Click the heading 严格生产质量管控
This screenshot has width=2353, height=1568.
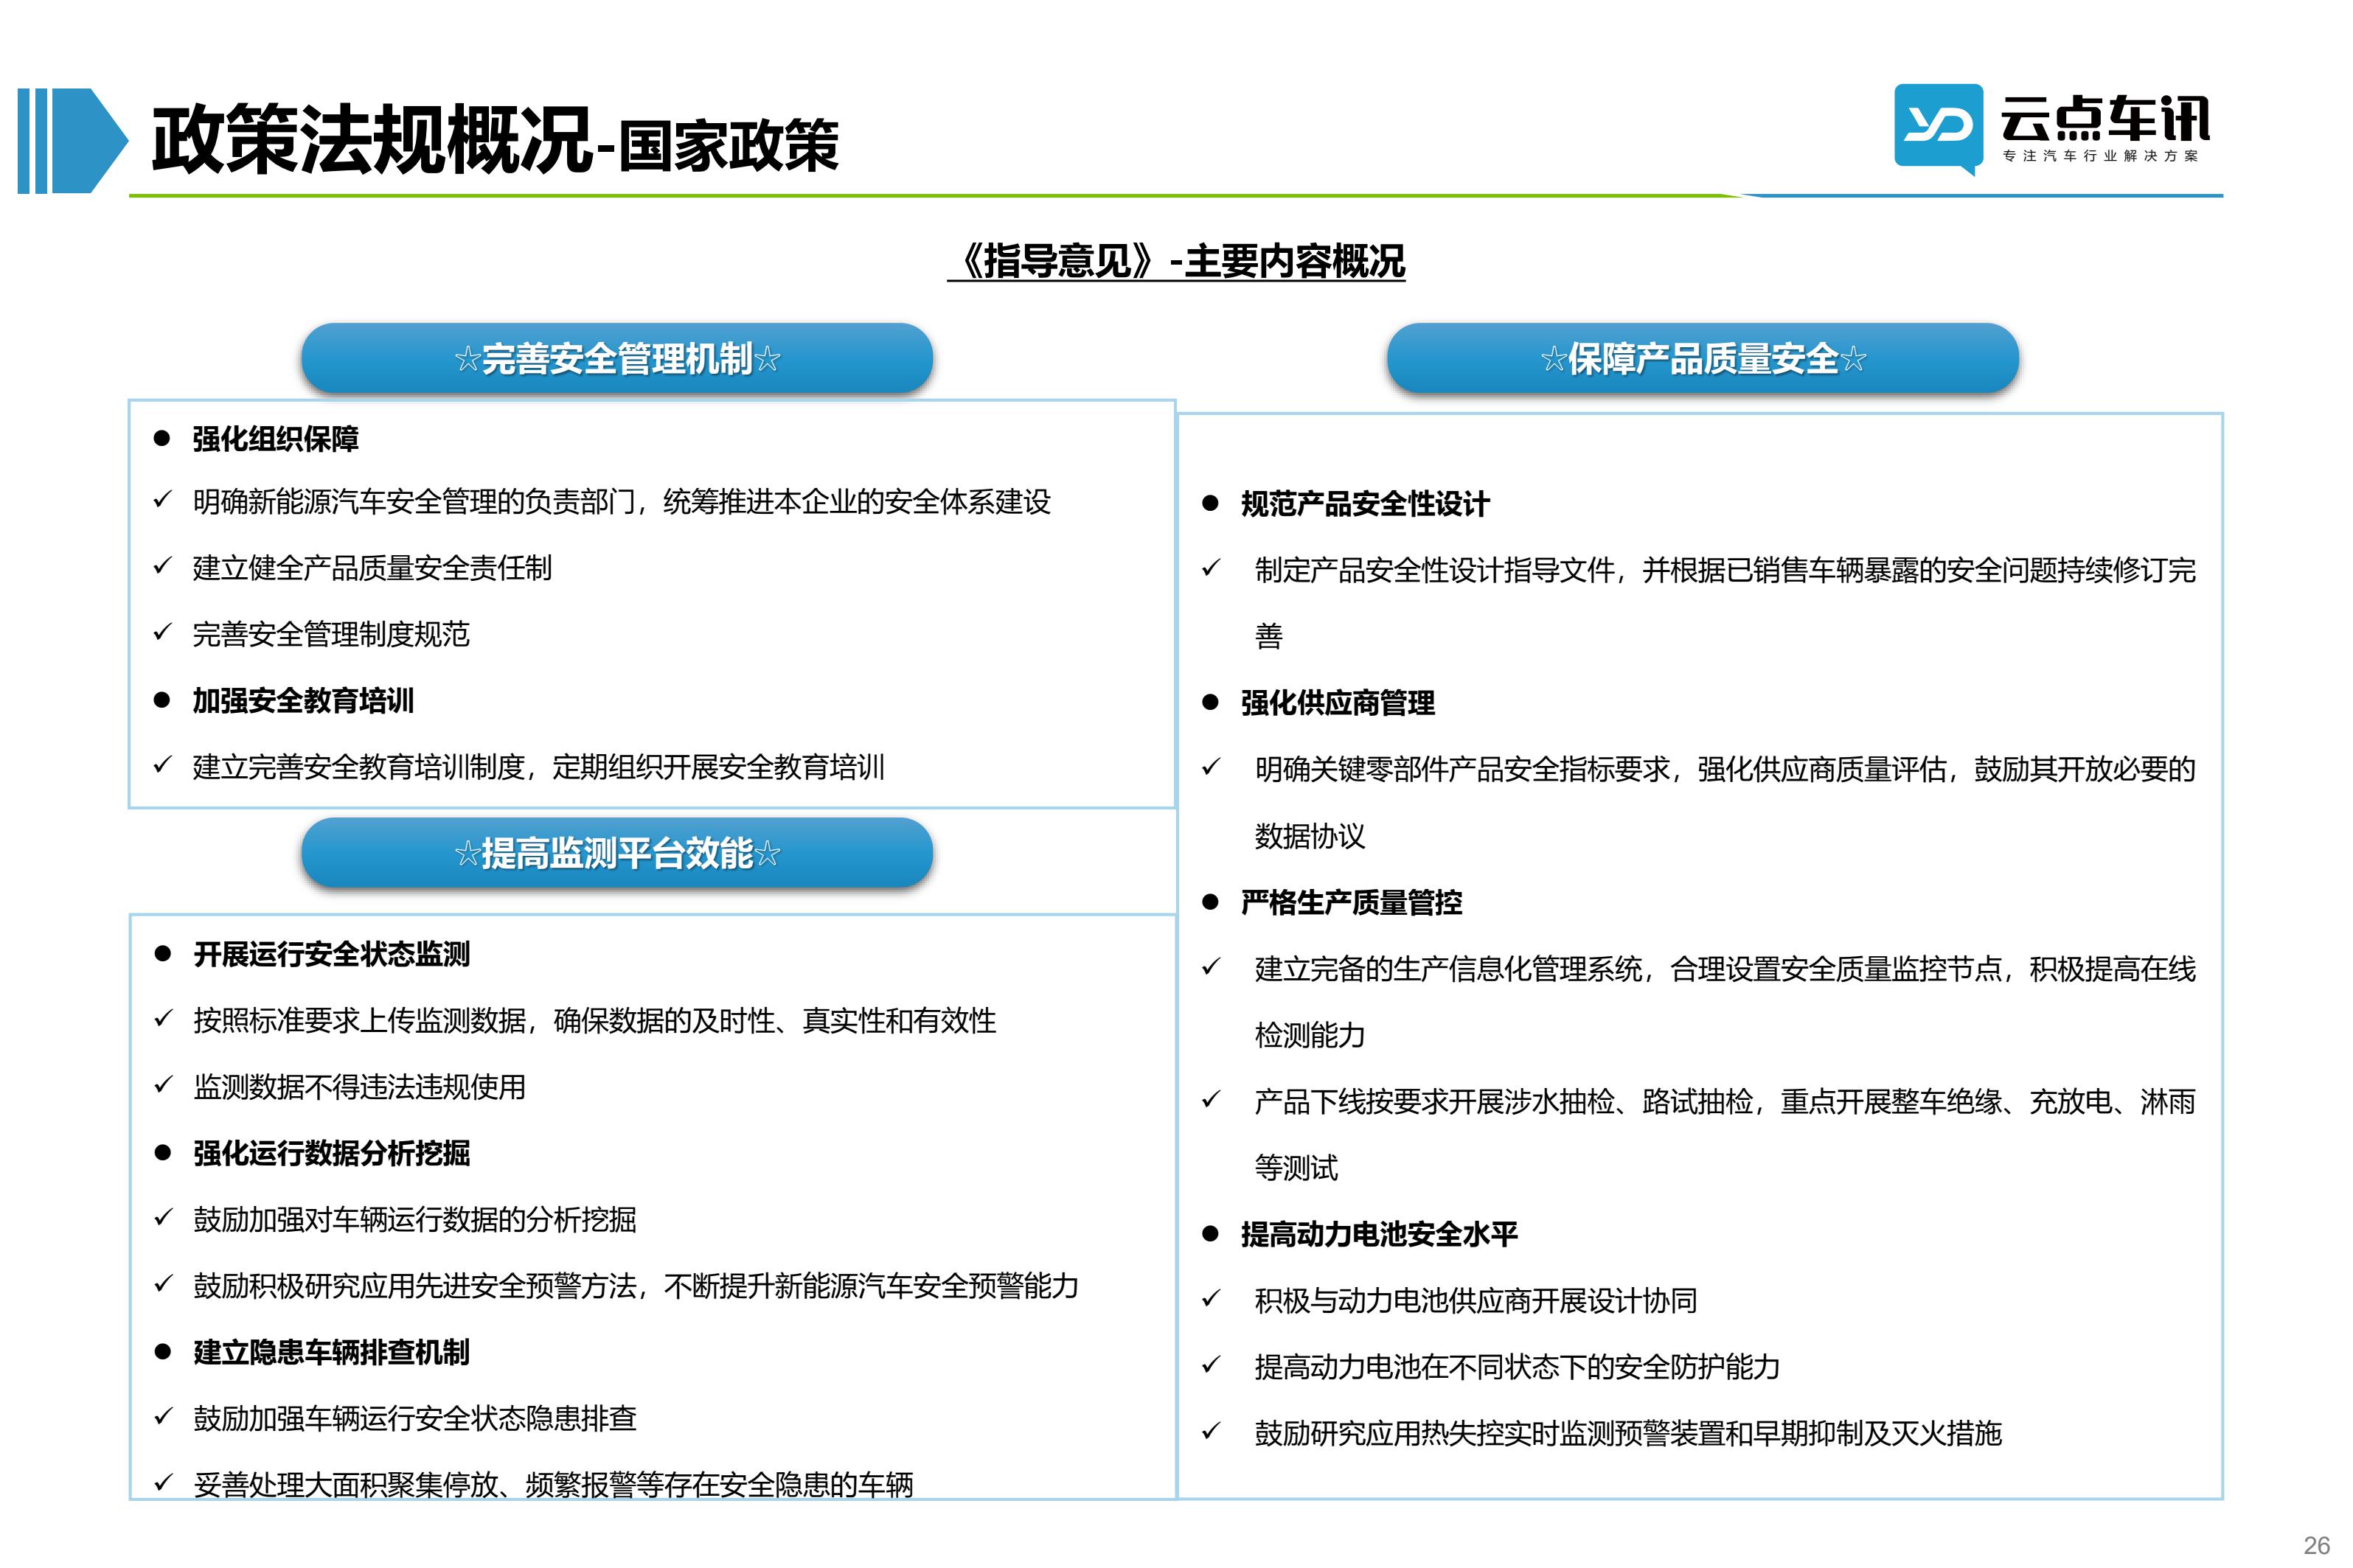click(1351, 902)
